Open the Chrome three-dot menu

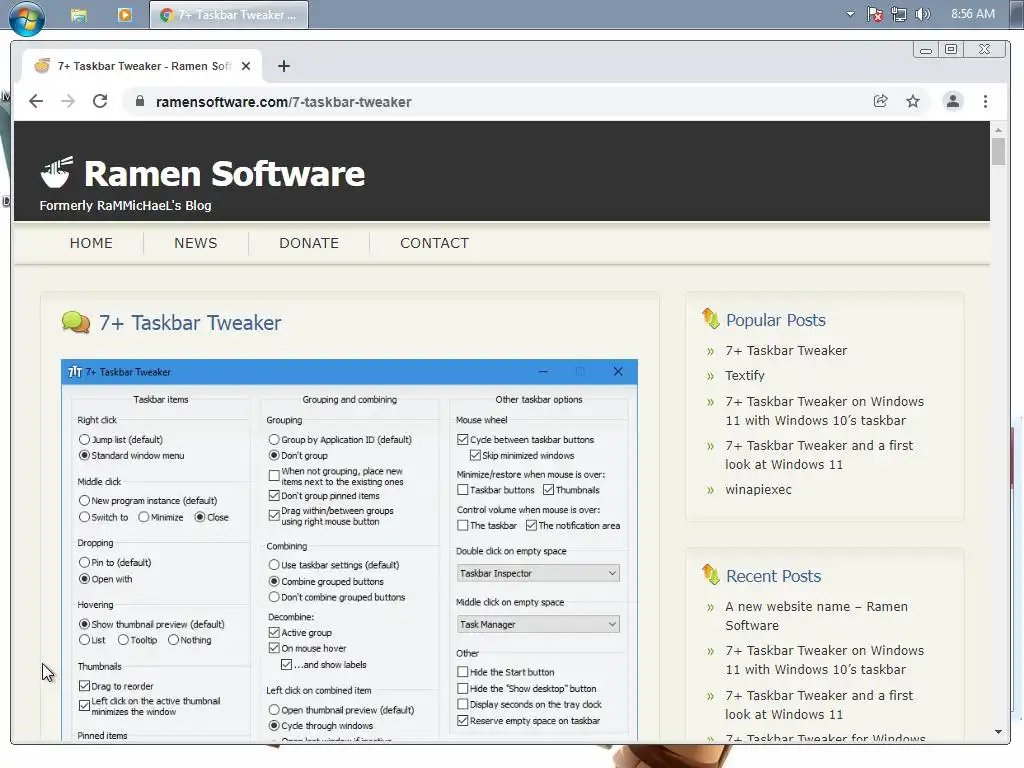(x=985, y=101)
